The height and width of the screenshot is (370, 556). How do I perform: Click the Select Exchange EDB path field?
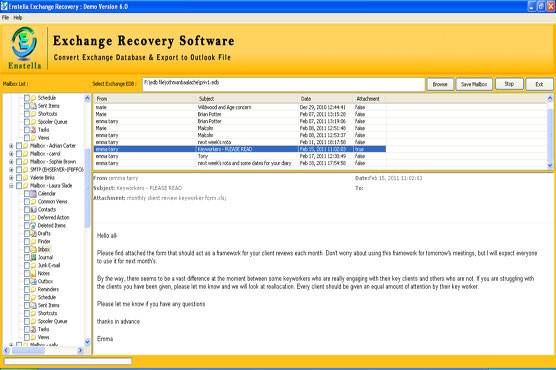(284, 84)
